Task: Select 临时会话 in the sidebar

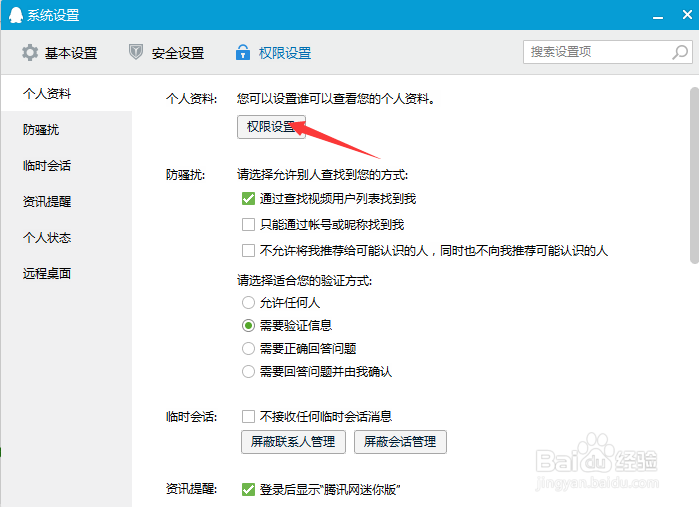Action: click(x=66, y=165)
